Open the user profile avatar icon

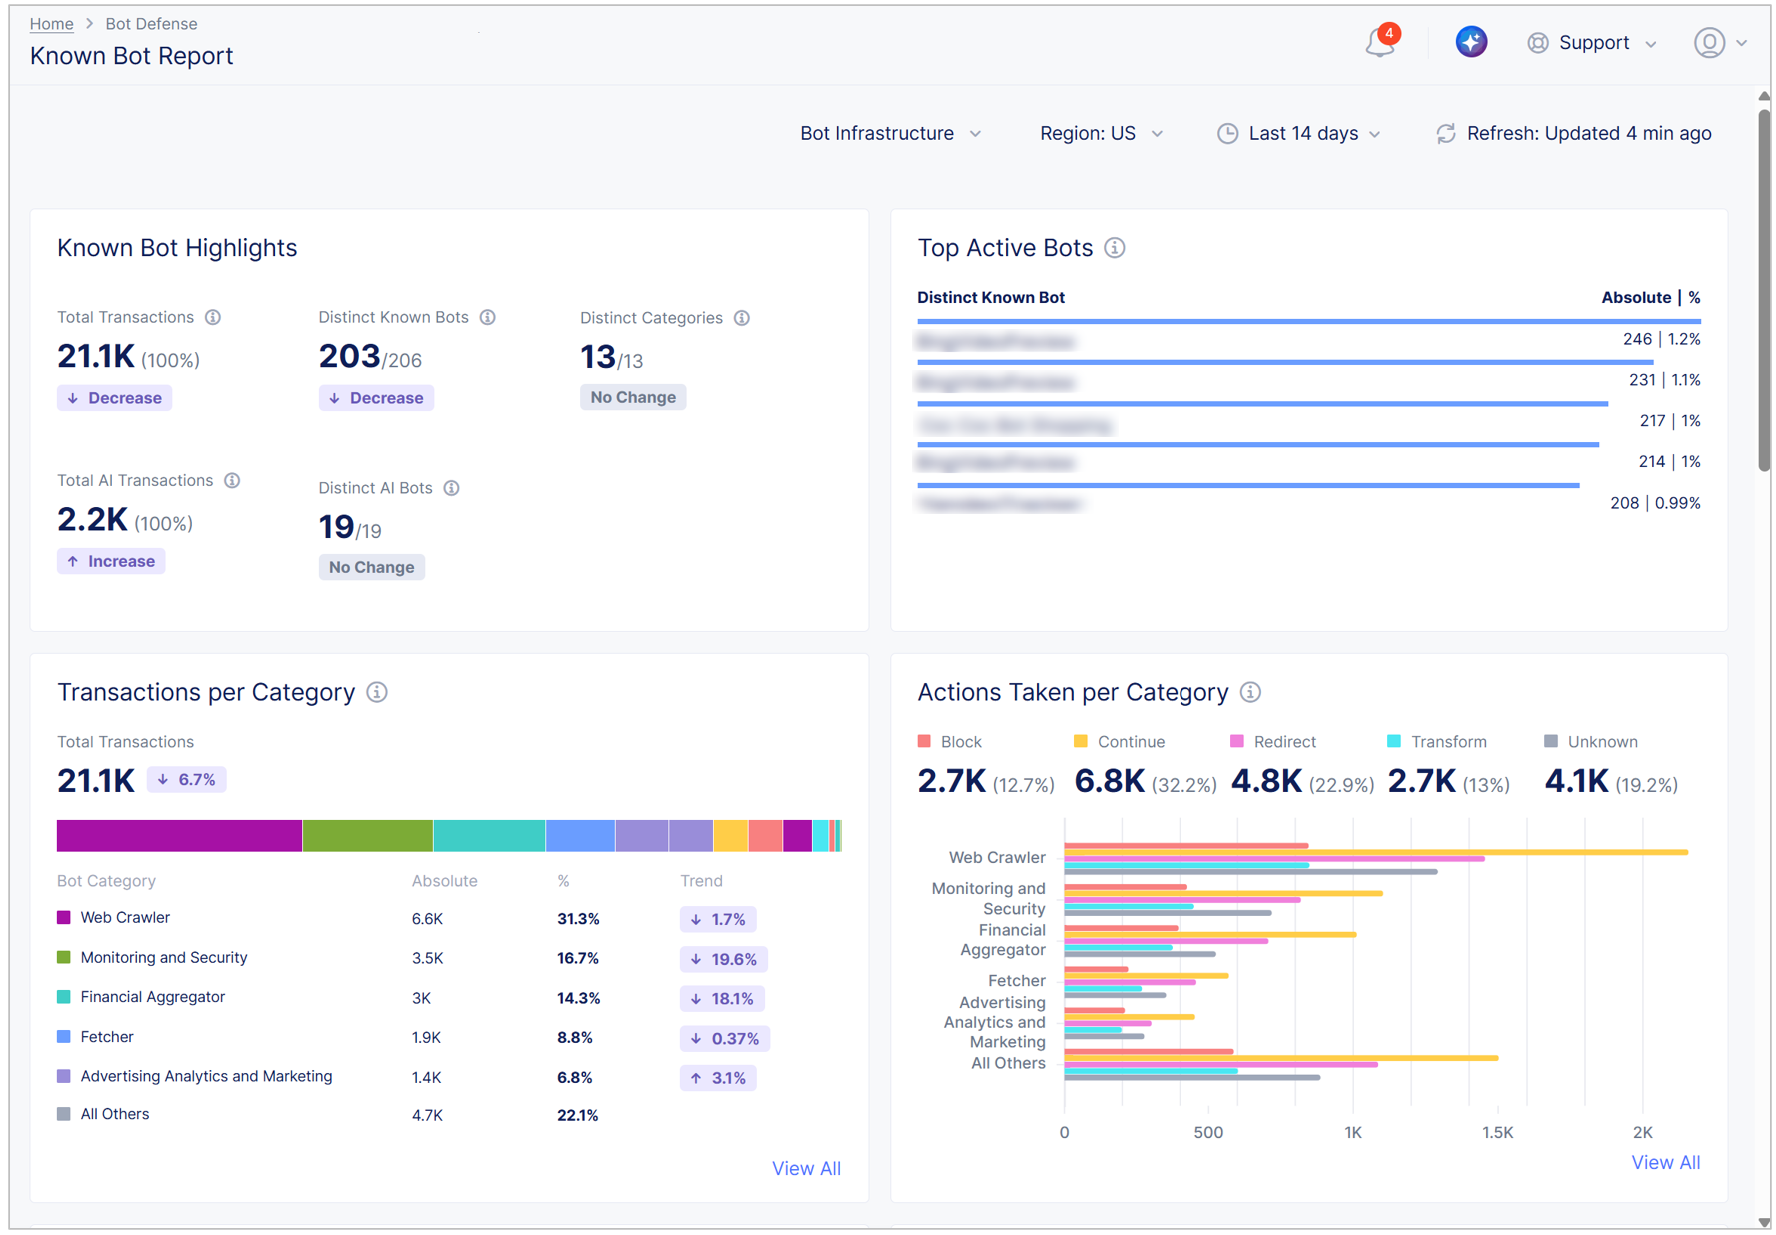click(1709, 43)
